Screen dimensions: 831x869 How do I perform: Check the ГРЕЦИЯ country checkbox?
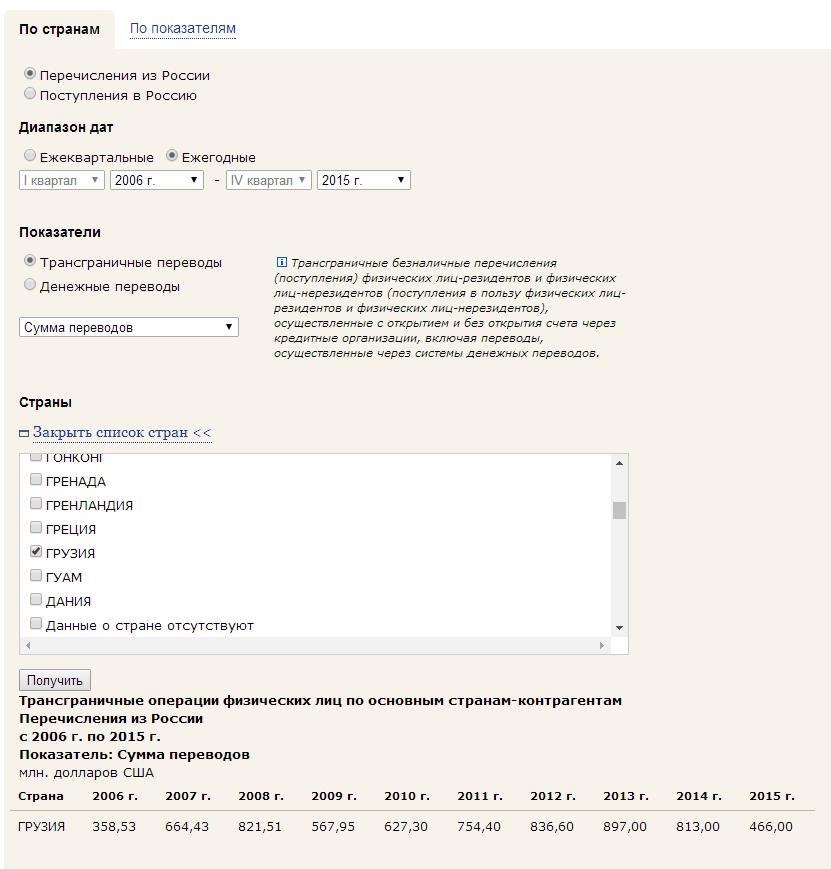(x=36, y=527)
